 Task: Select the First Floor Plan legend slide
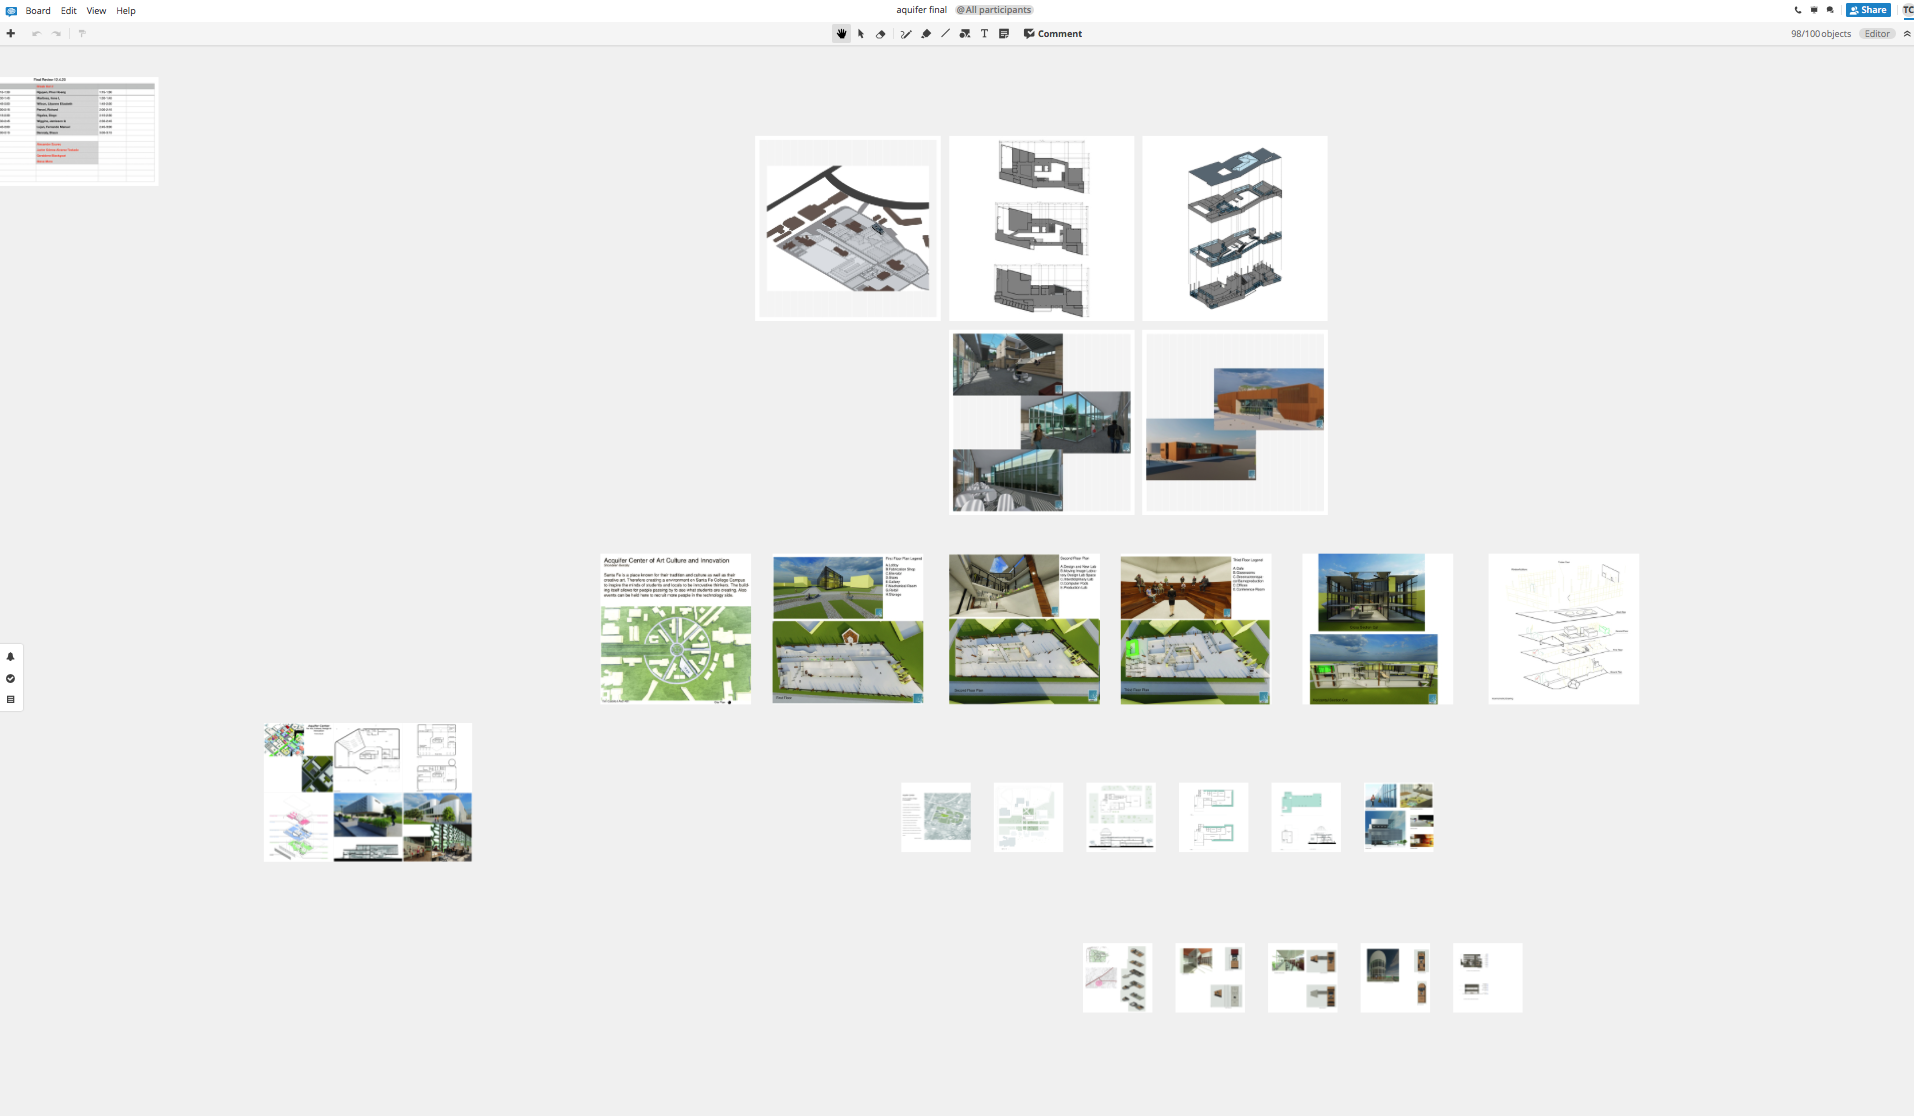pos(848,629)
